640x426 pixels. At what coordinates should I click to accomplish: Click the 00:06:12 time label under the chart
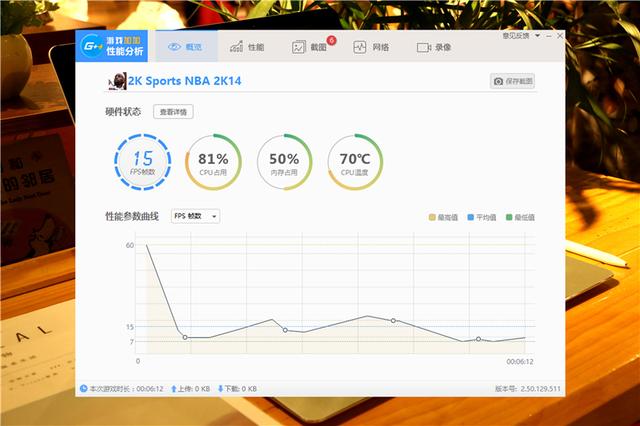coord(520,362)
